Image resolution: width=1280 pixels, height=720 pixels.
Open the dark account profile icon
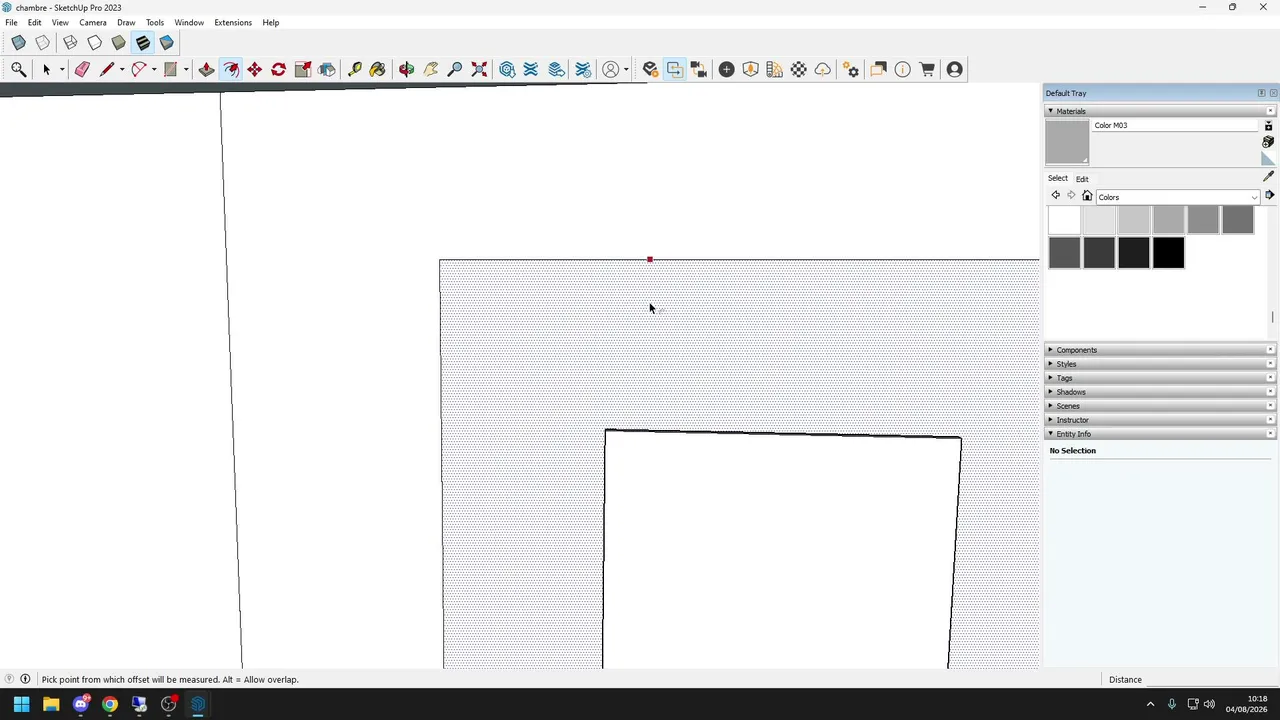tap(955, 69)
